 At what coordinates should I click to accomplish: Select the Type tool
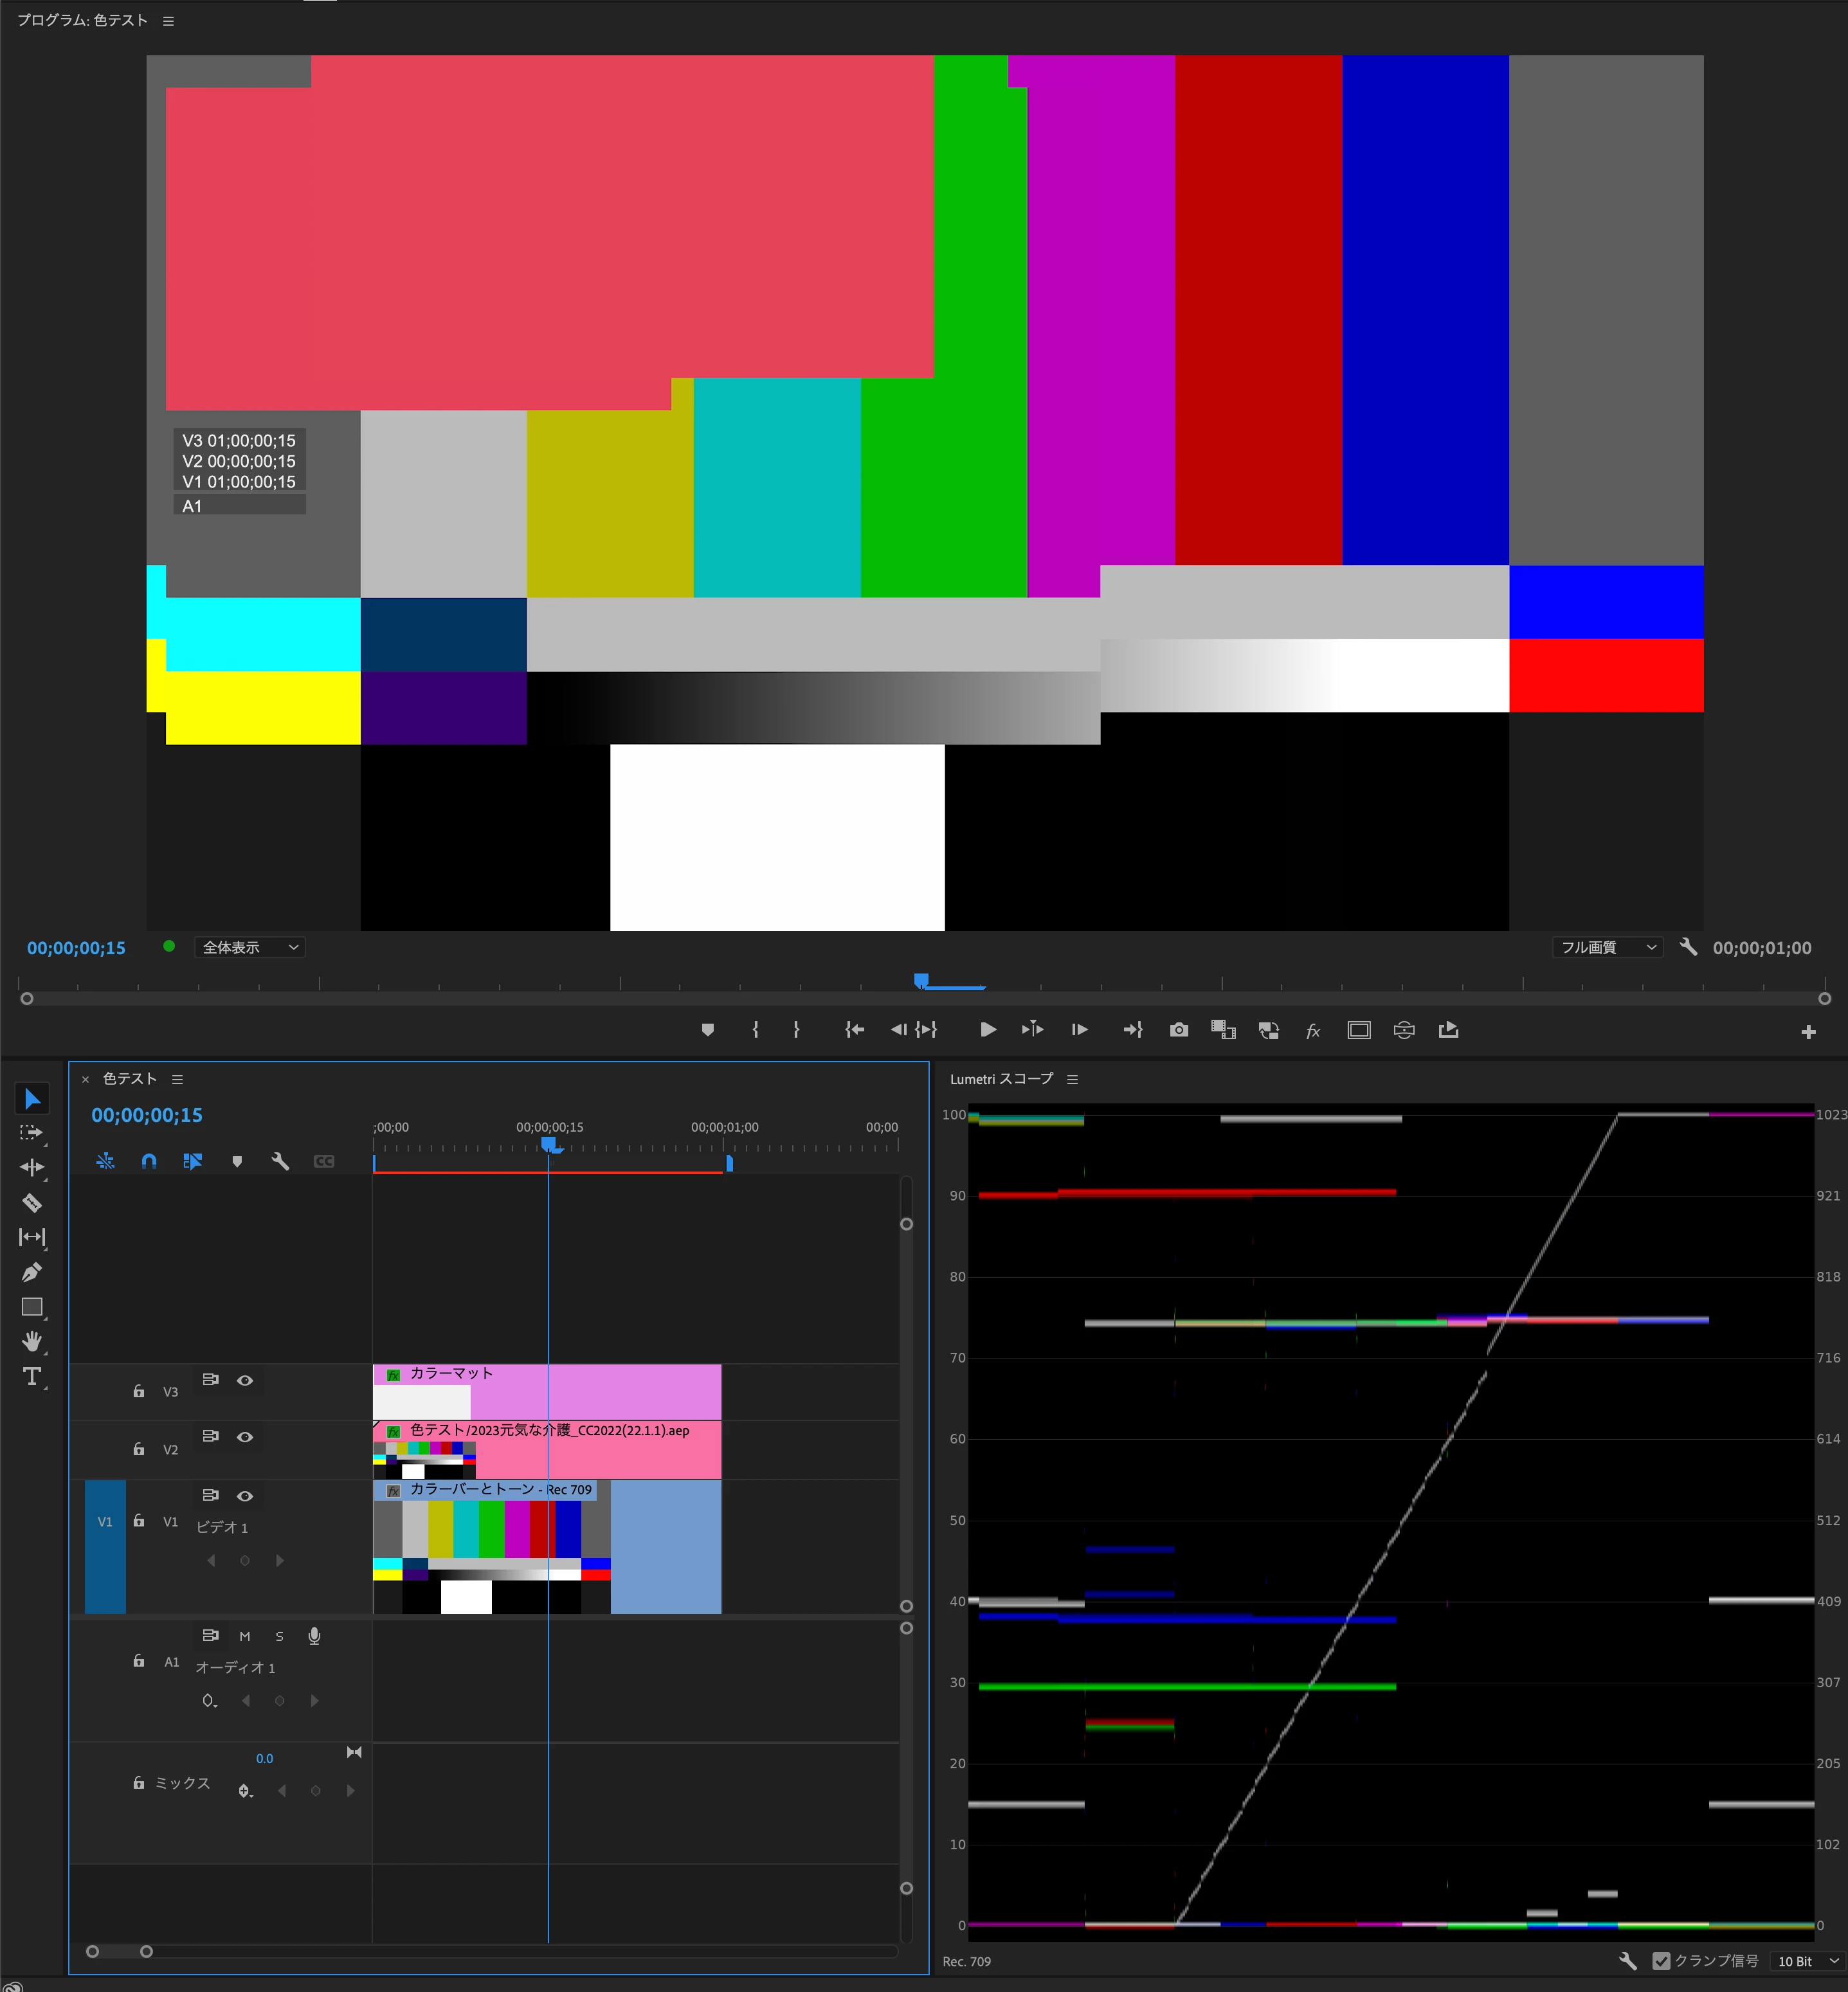(31, 1377)
